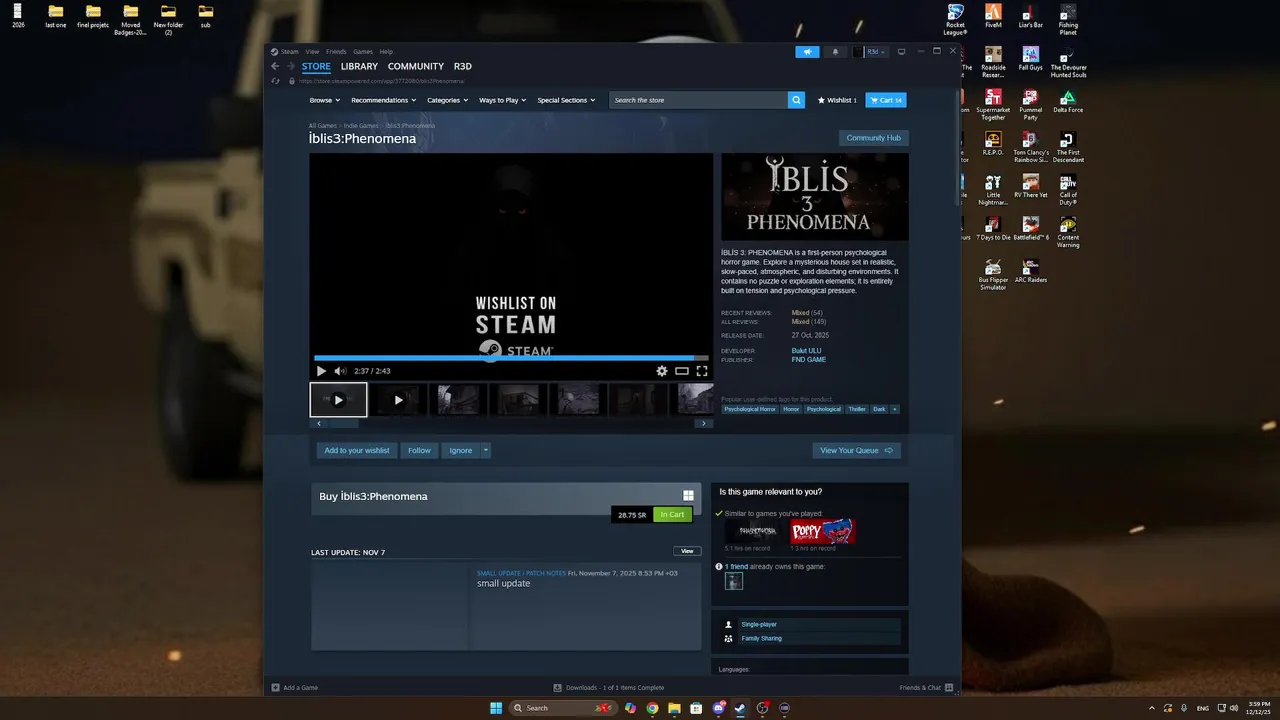Screen dimensions: 1280x720
Task: Click the Community Hub button
Action: pyautogui.click(x=873, y=138)
